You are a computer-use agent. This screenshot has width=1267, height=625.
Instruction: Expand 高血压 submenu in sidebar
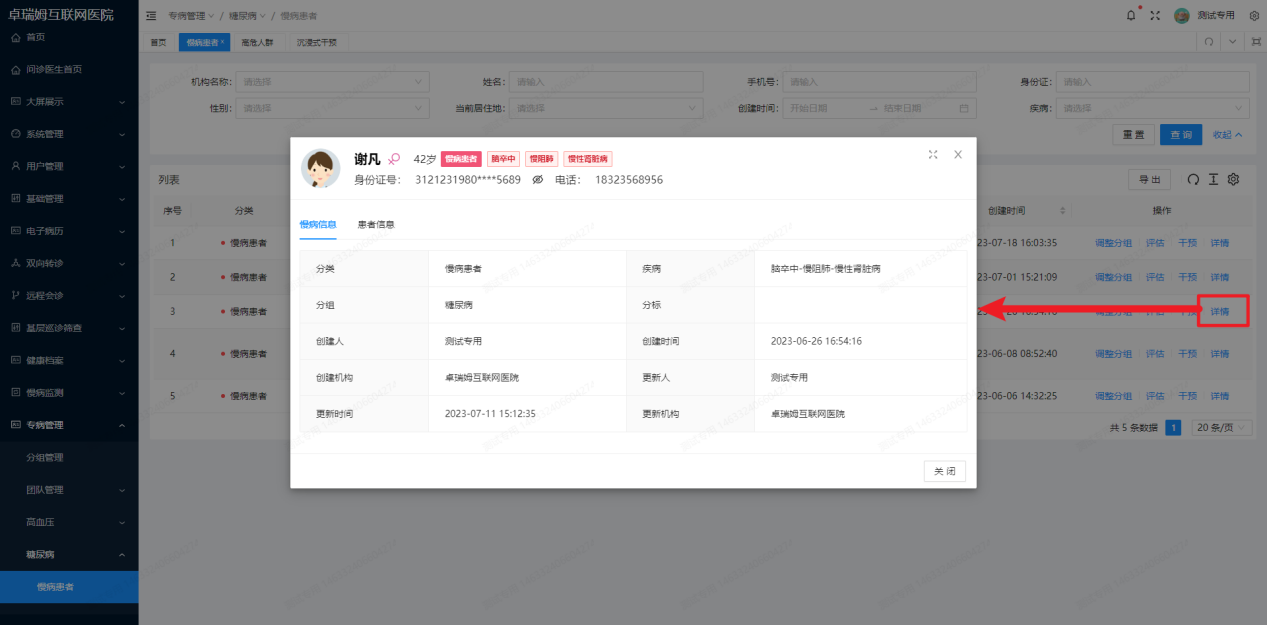coord(69,522)
